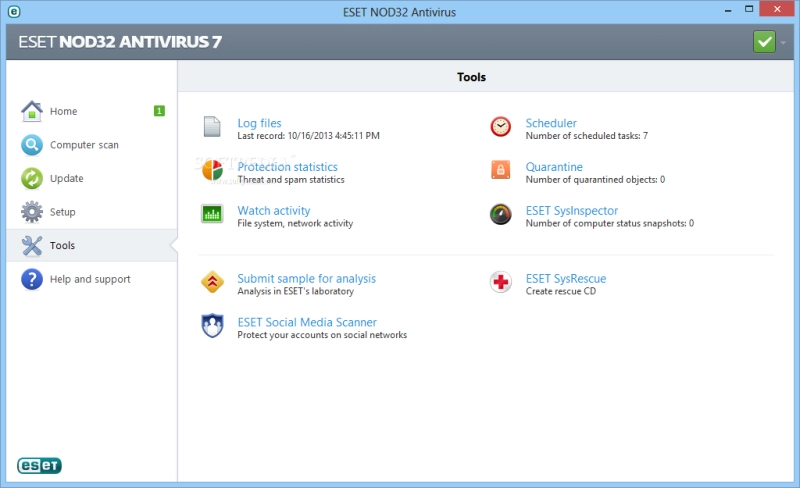This screenshot has height=488, width=800.
Task: Click the Social Media Scanner shield icon
Action: [x=212, y=326]
